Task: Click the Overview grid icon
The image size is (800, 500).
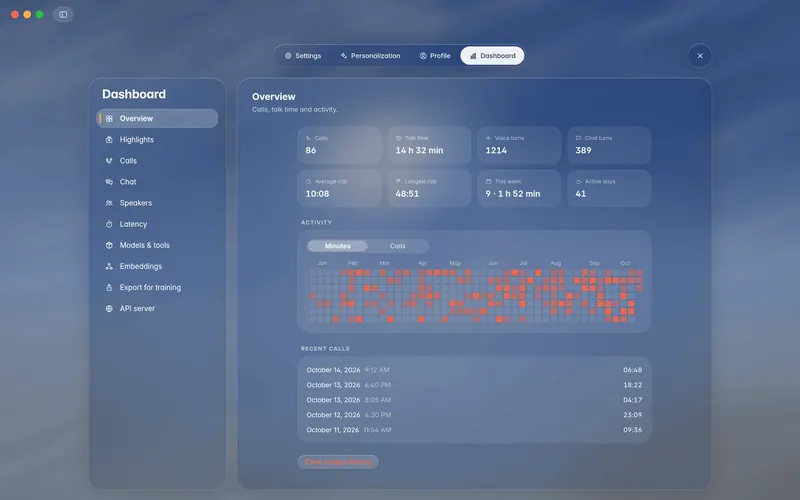Action: click(109, 118)
